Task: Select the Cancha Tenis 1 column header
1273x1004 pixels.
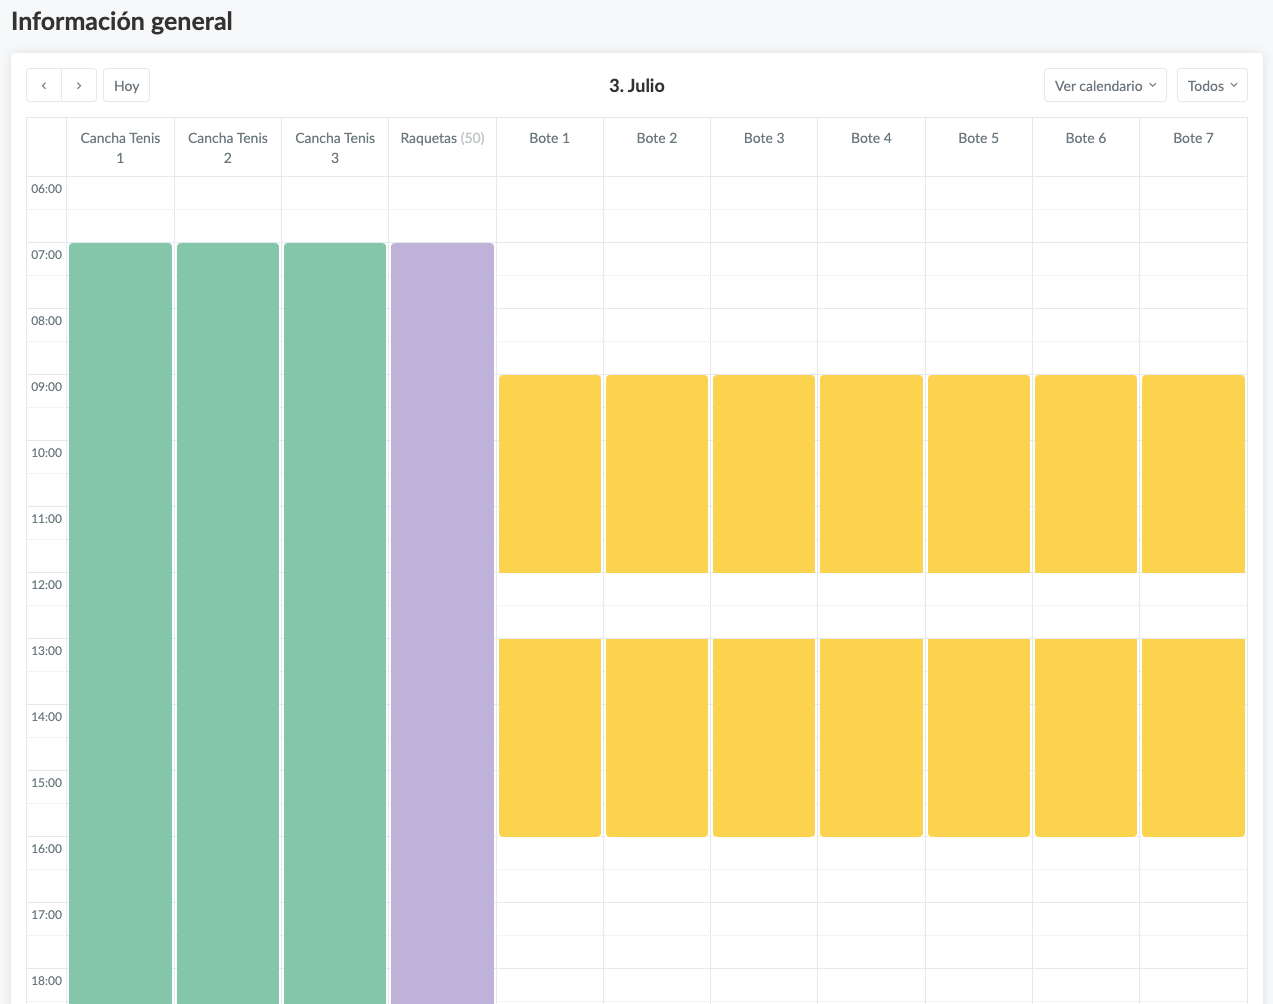Action: (x=120, y=148)
